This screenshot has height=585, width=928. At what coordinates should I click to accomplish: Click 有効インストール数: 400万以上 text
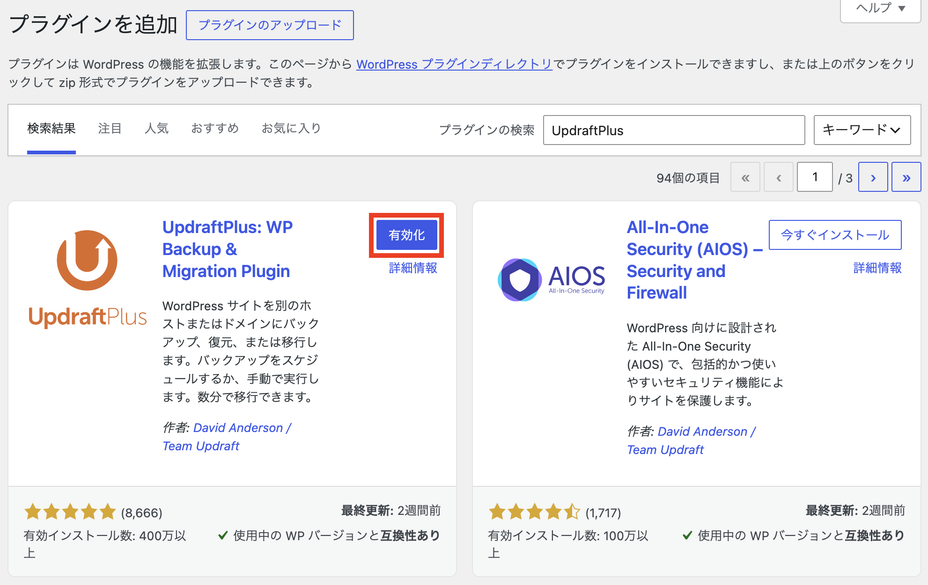[x=105, y=544]
